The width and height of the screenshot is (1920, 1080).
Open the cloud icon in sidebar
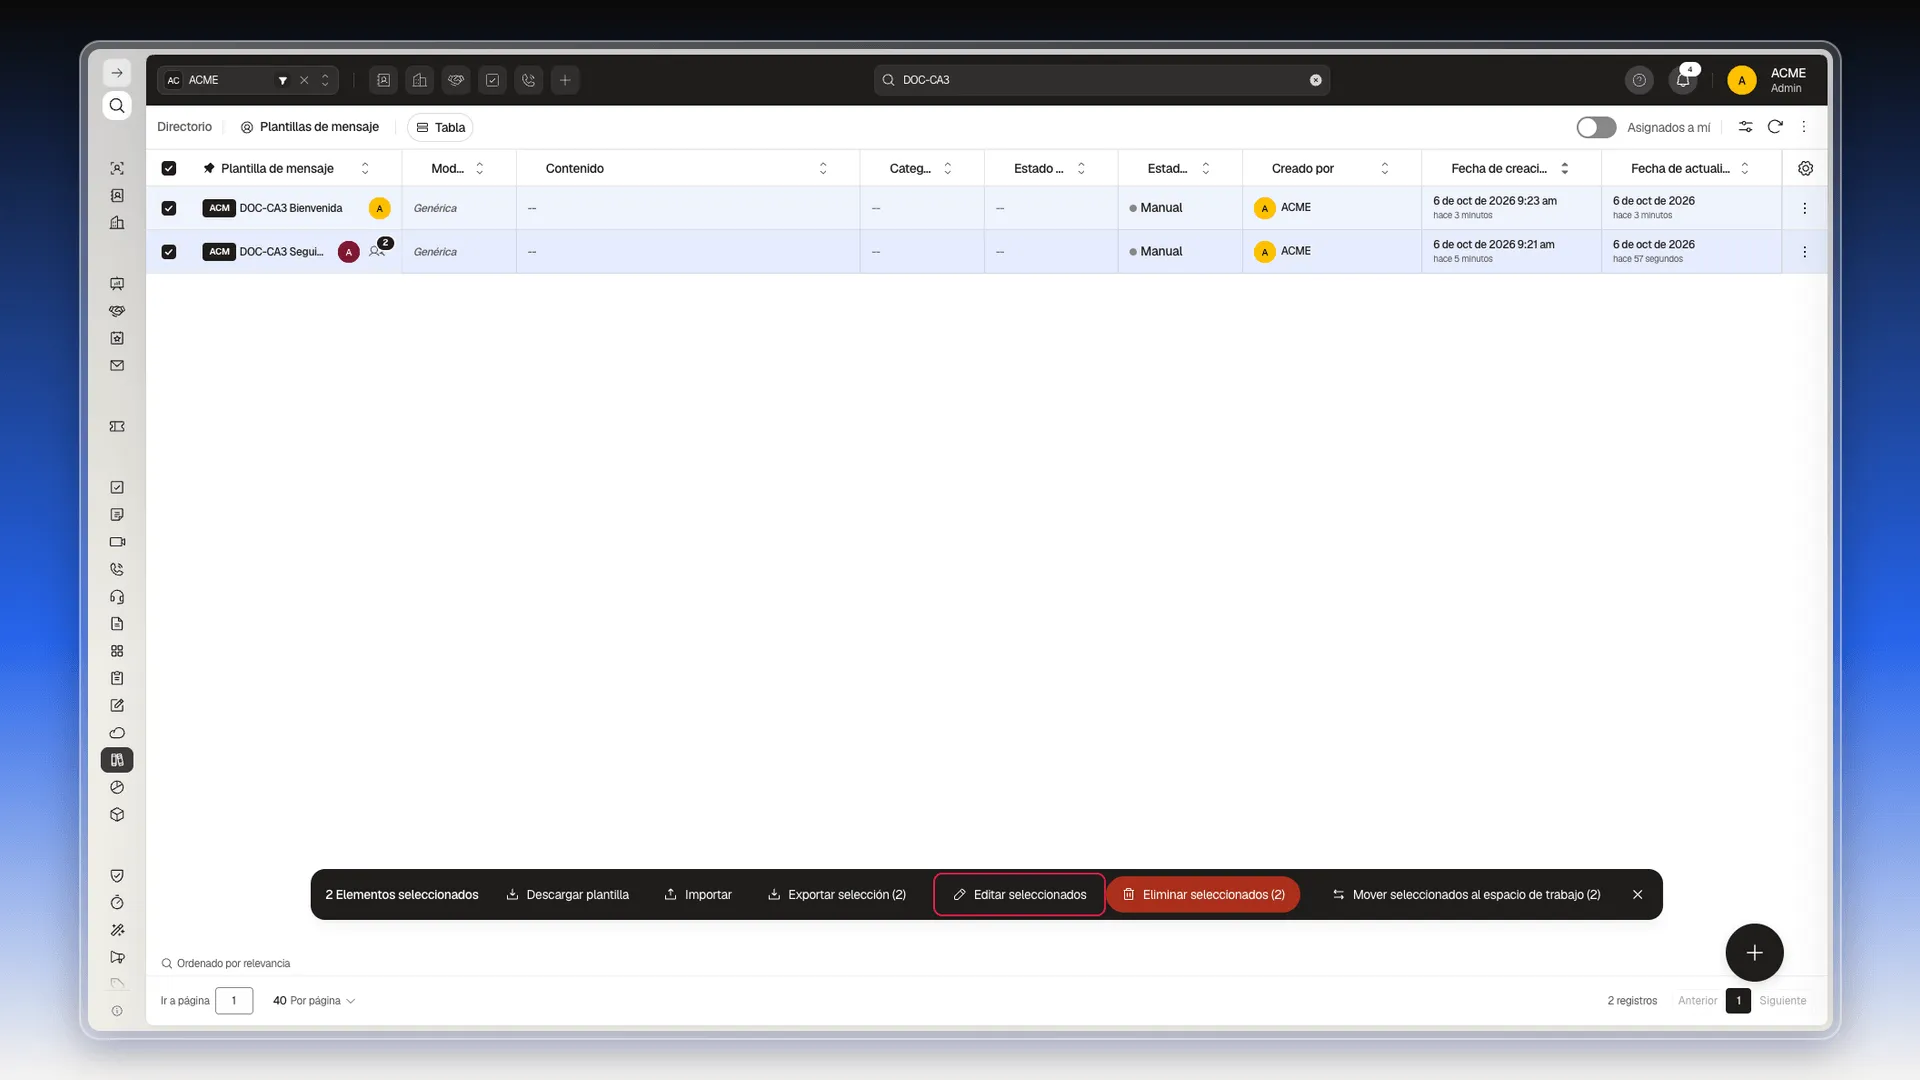click(x=117, y=733)
